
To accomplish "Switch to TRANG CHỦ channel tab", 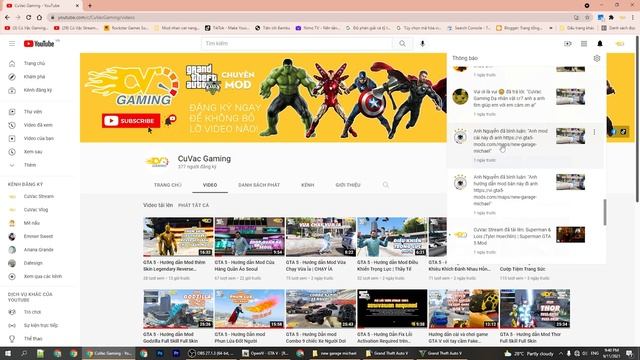I will click(167, 185).
